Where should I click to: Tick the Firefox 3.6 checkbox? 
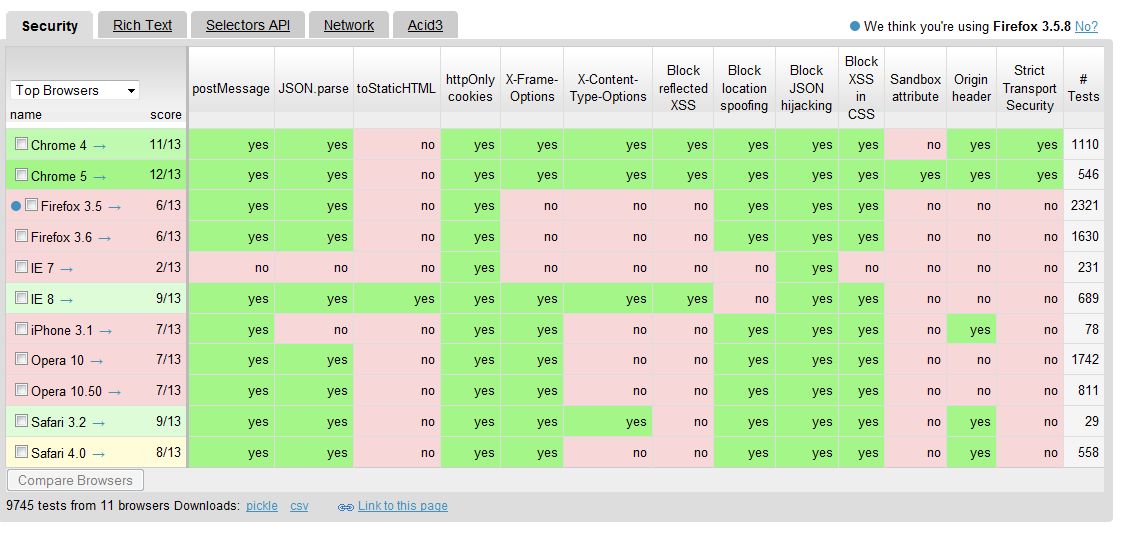(x=22, y=236)
